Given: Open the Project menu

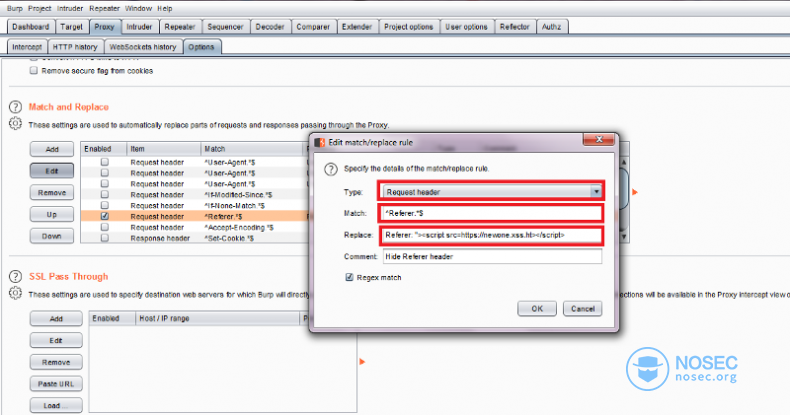Looking at the screenshot, I should click(40, 9).
